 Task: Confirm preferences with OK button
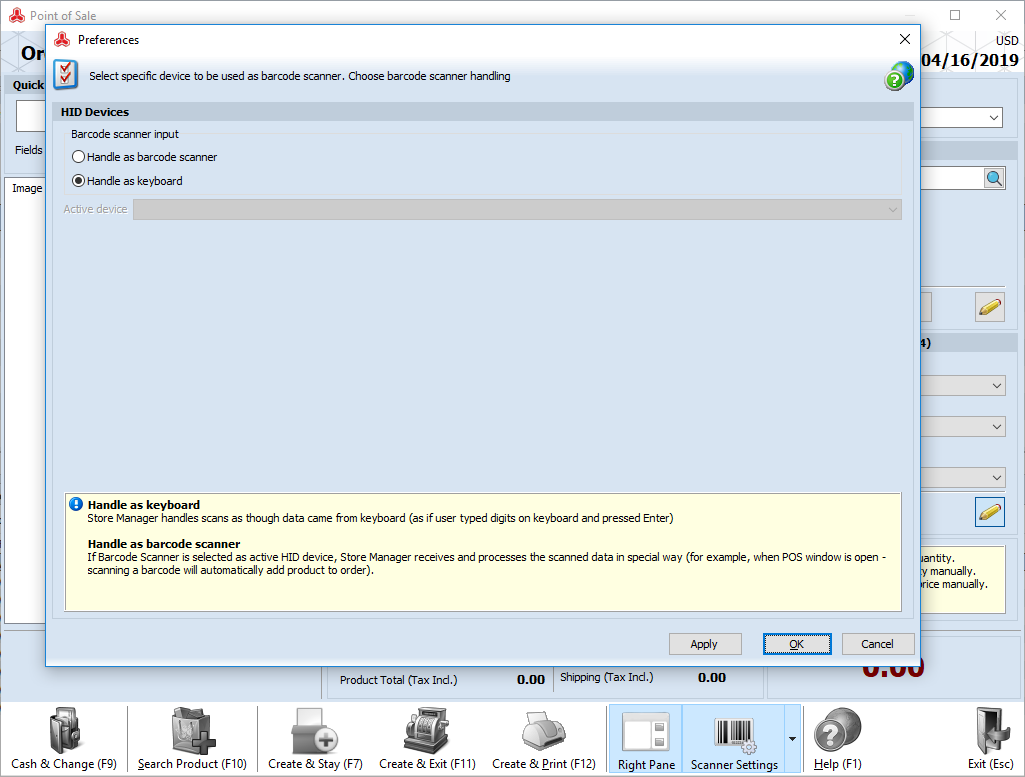pyautogui.click(x=797, y=644)
